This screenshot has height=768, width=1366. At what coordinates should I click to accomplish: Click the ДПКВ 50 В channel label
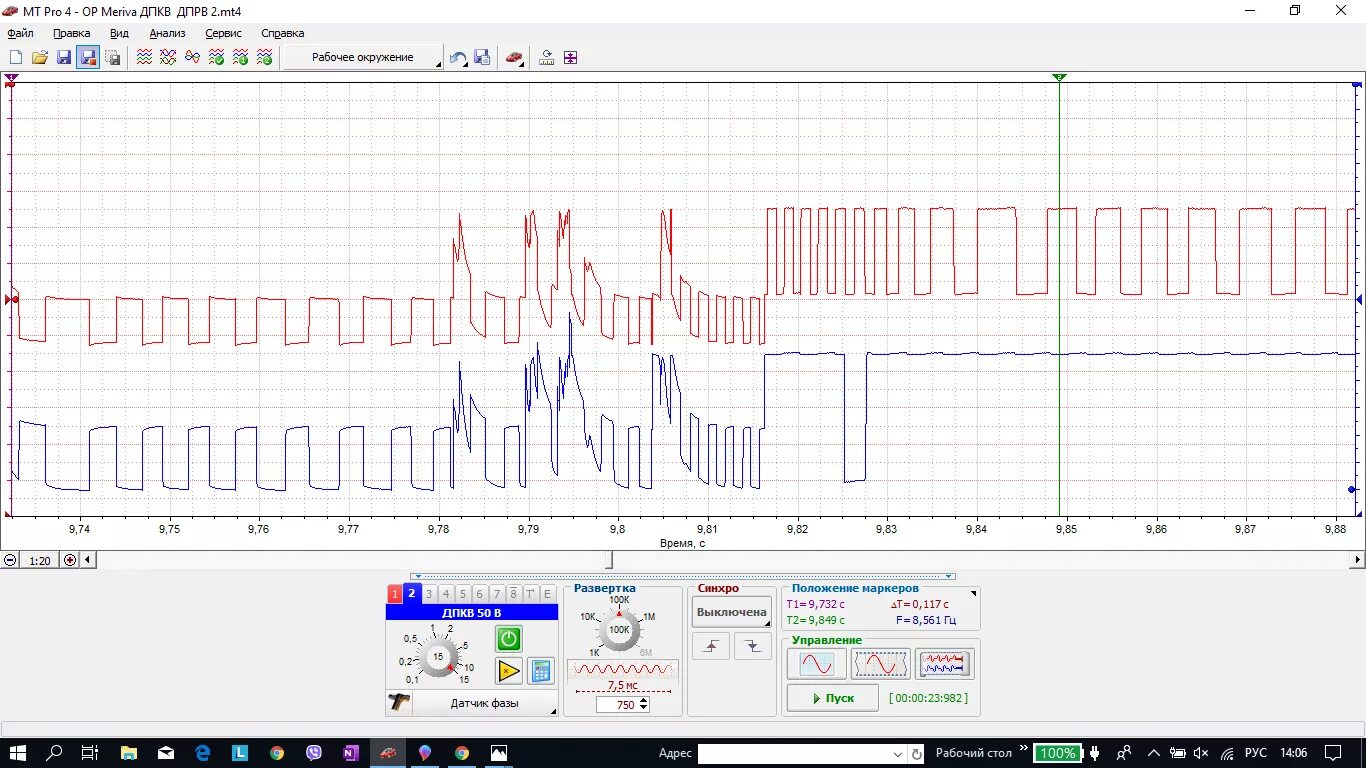point(472,612)
